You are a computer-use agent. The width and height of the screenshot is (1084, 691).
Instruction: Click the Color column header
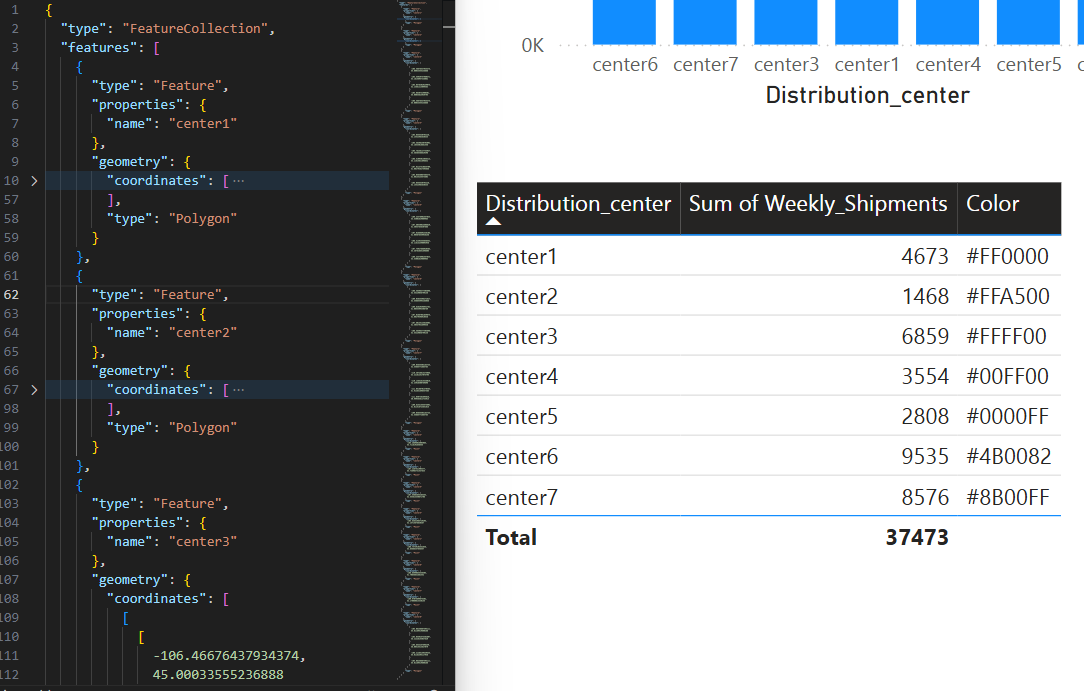(x=992, y=204)
